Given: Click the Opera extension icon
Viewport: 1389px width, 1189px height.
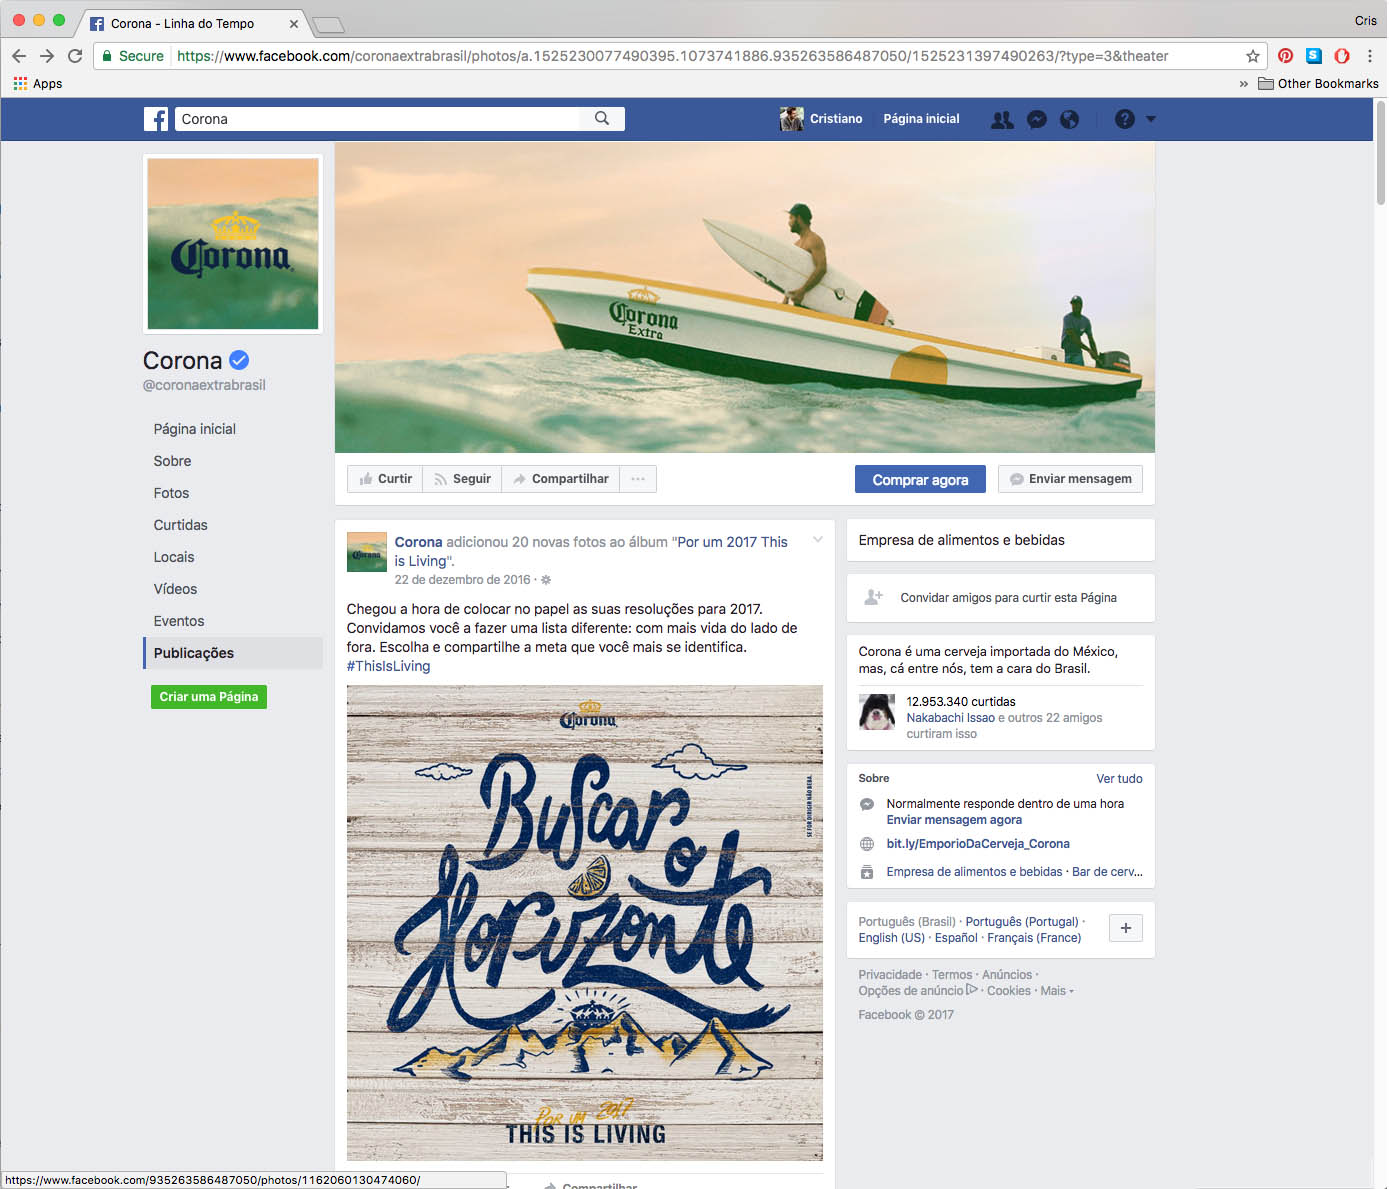Looking at the screenshot, I should coord(1342,56).
